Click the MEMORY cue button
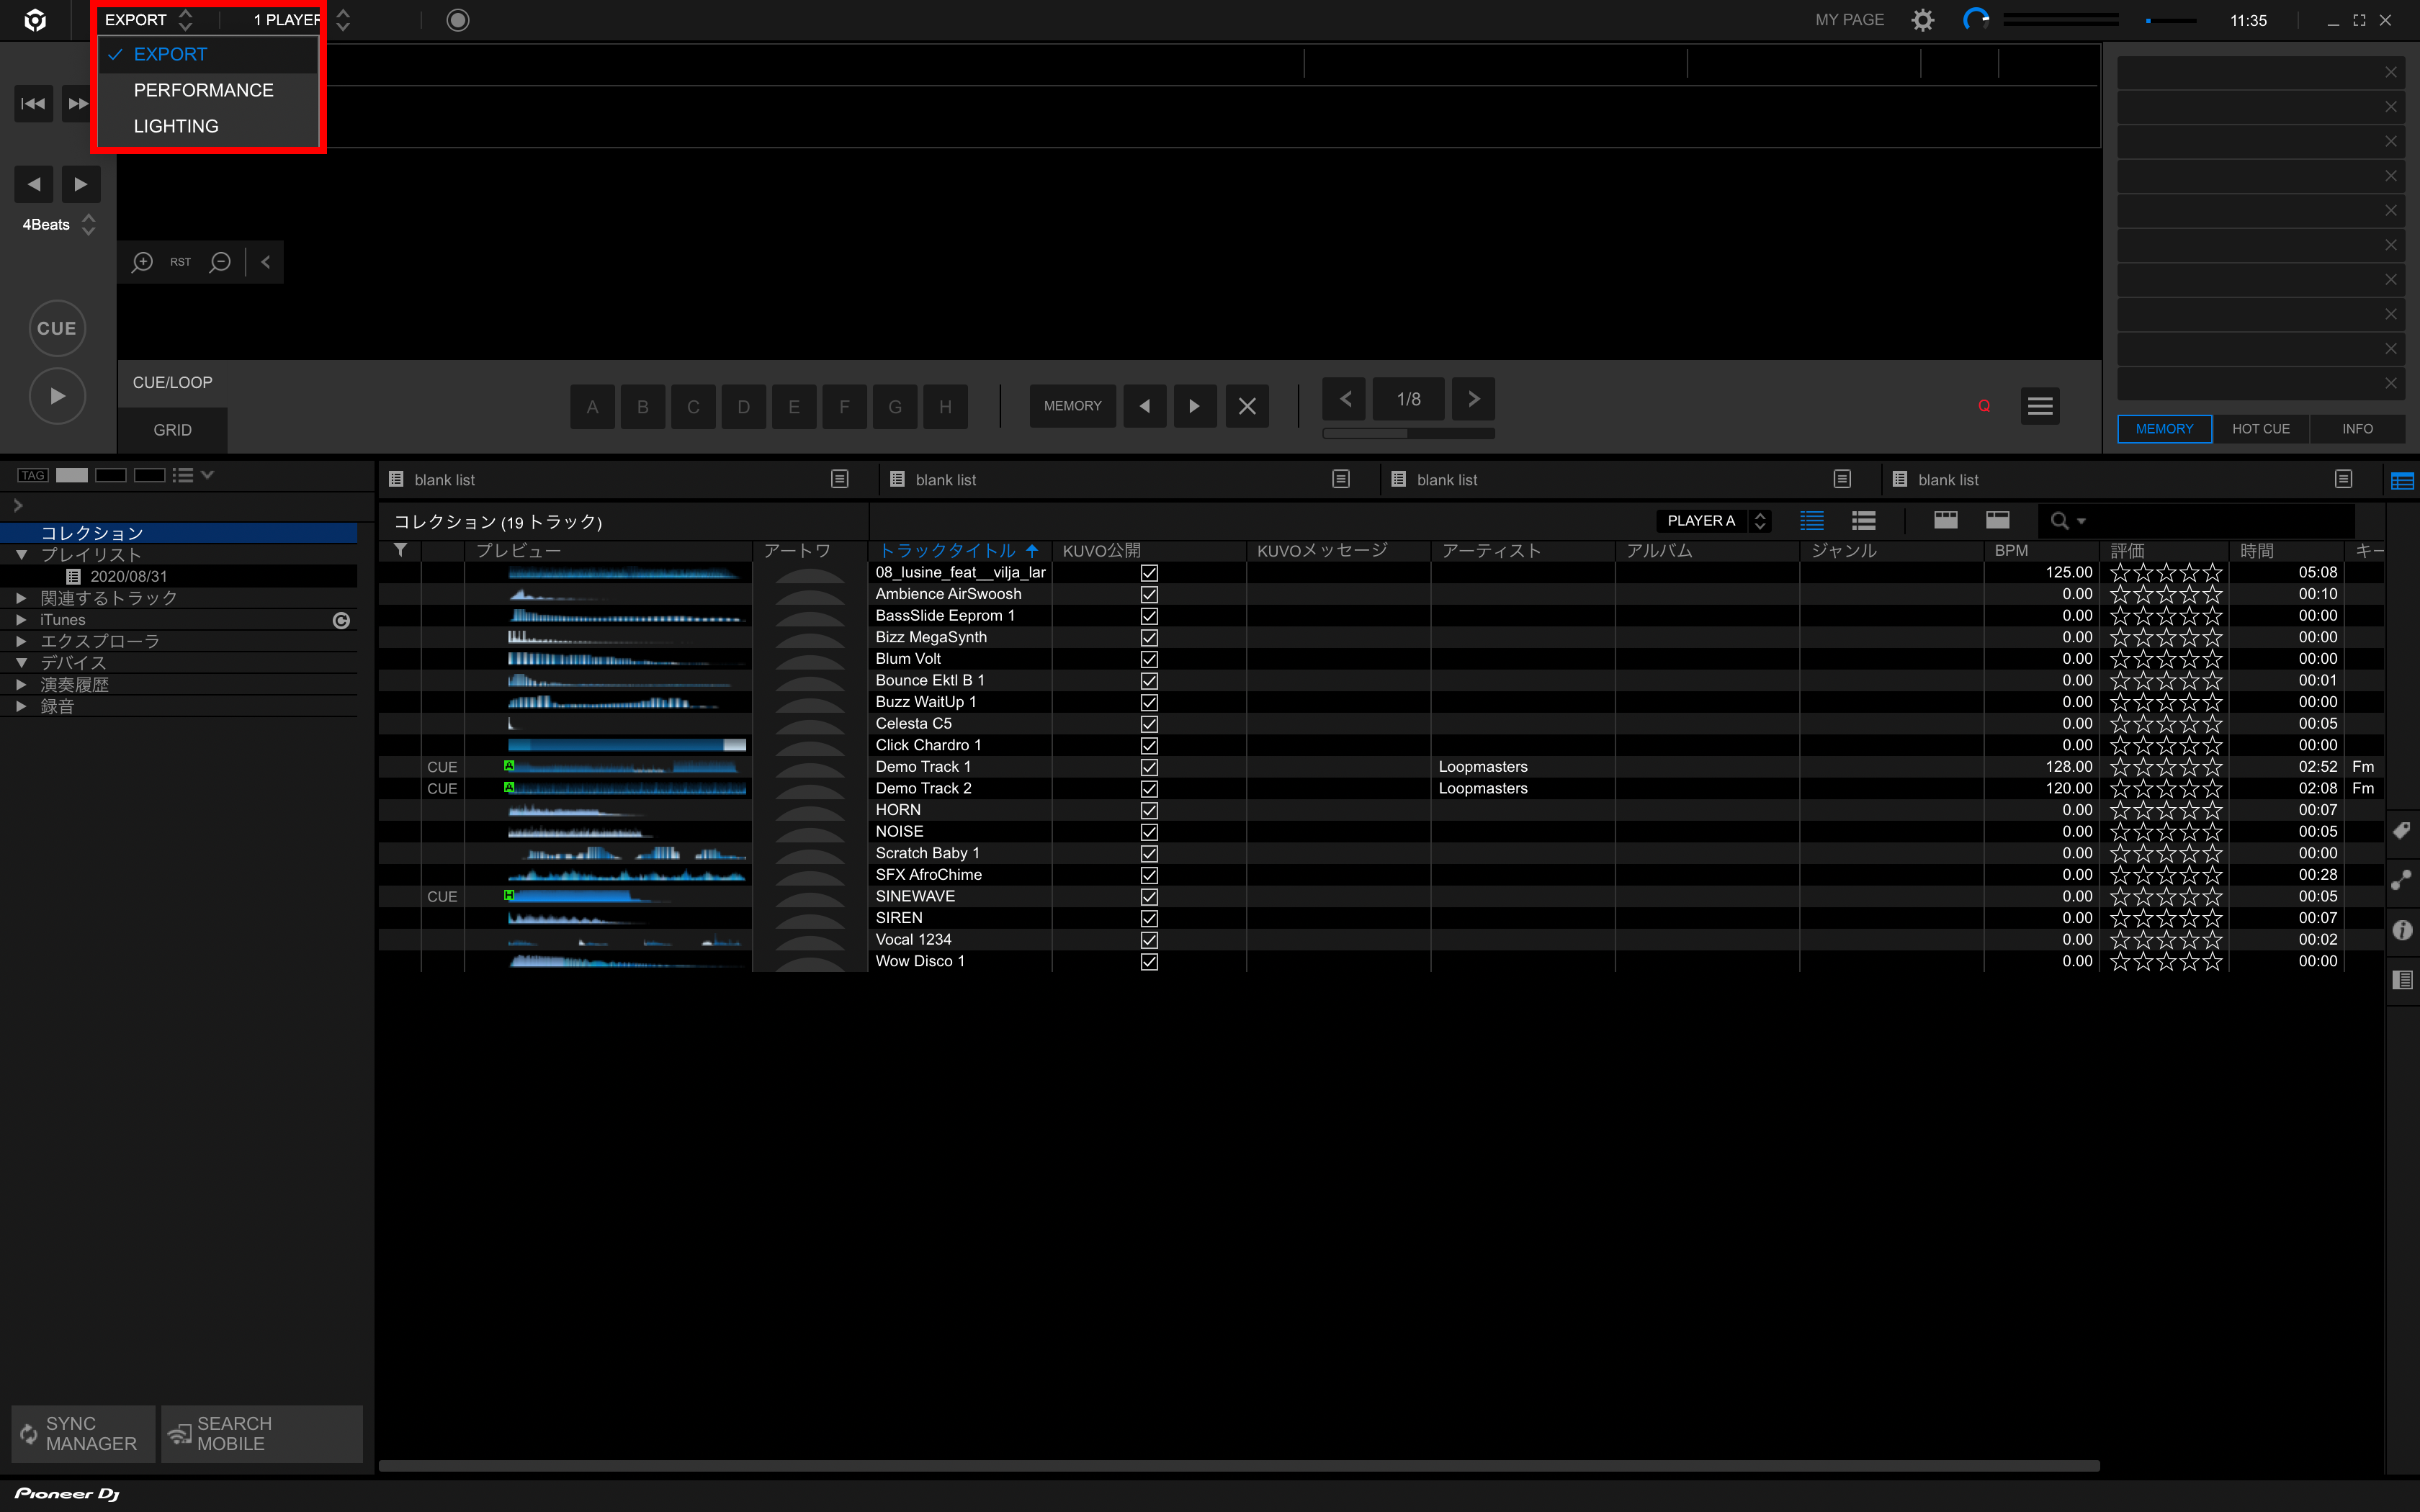2420x1512 pixels. coord(1072,406)
